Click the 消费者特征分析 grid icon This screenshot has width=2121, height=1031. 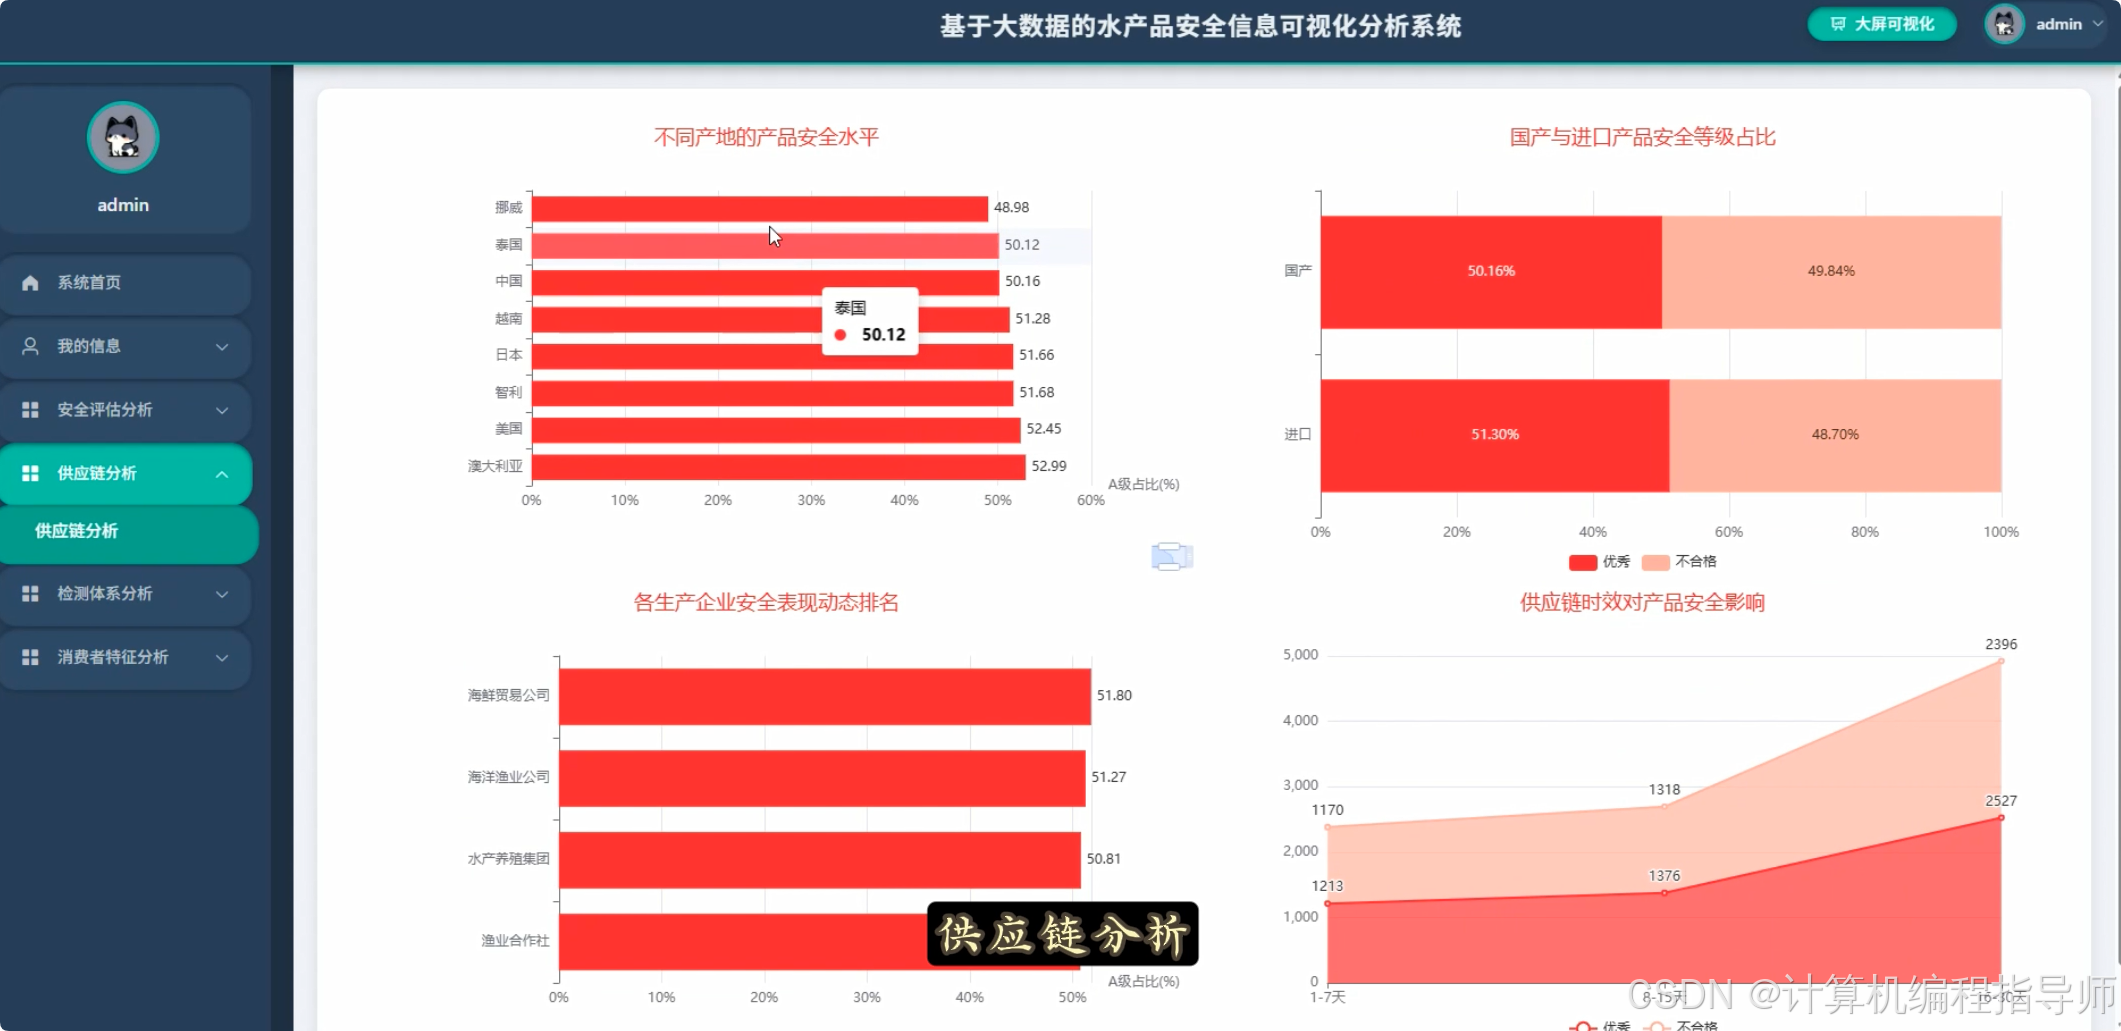coord(30,657)
